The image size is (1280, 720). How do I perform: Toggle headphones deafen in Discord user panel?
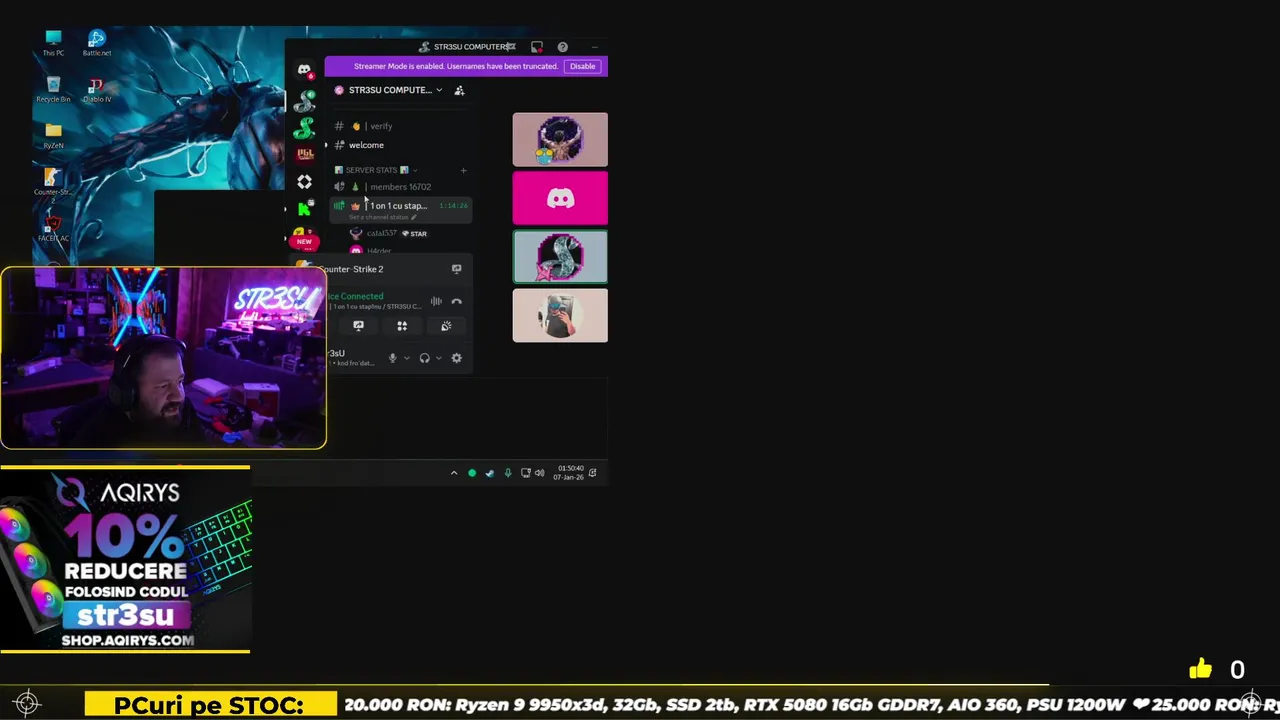(x=425, y=358)
